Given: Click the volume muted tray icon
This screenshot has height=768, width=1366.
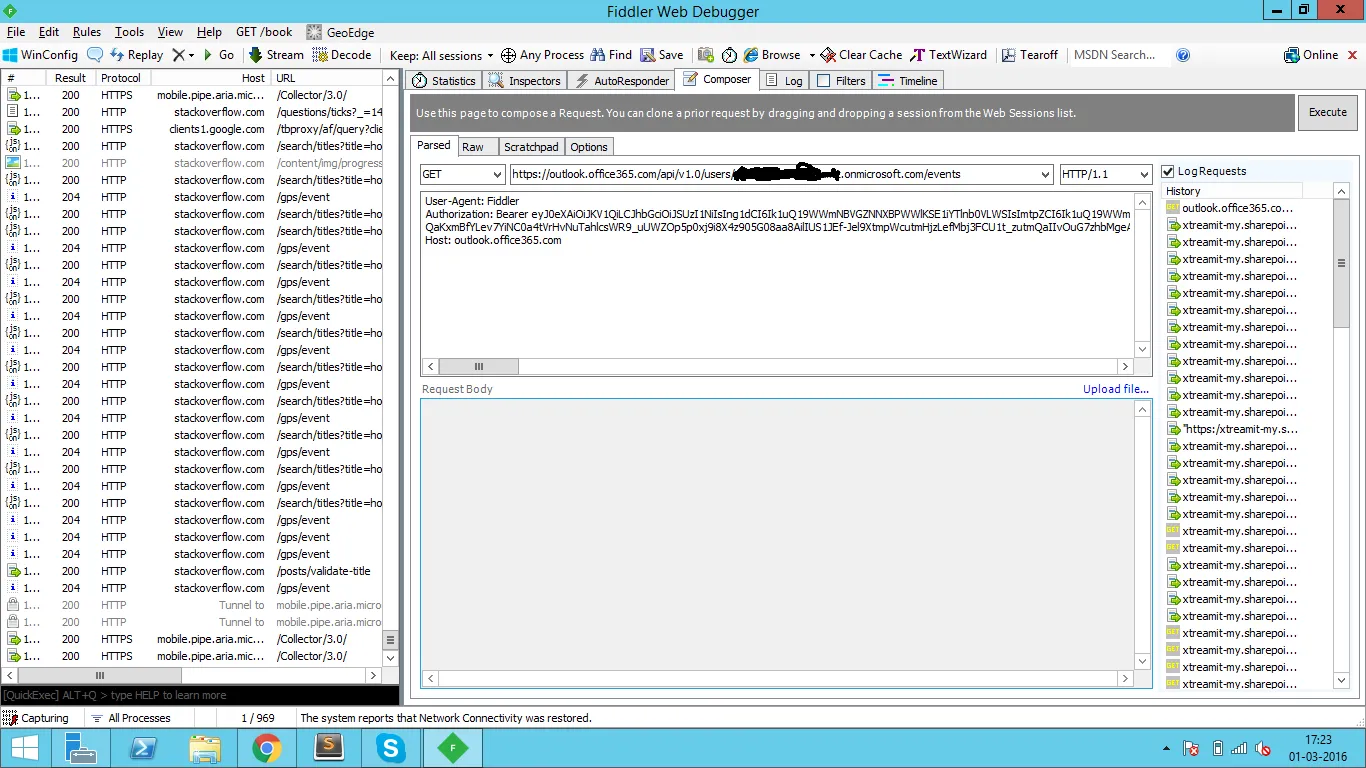Looking at the screenshot, I should (x=1264, y=748).
